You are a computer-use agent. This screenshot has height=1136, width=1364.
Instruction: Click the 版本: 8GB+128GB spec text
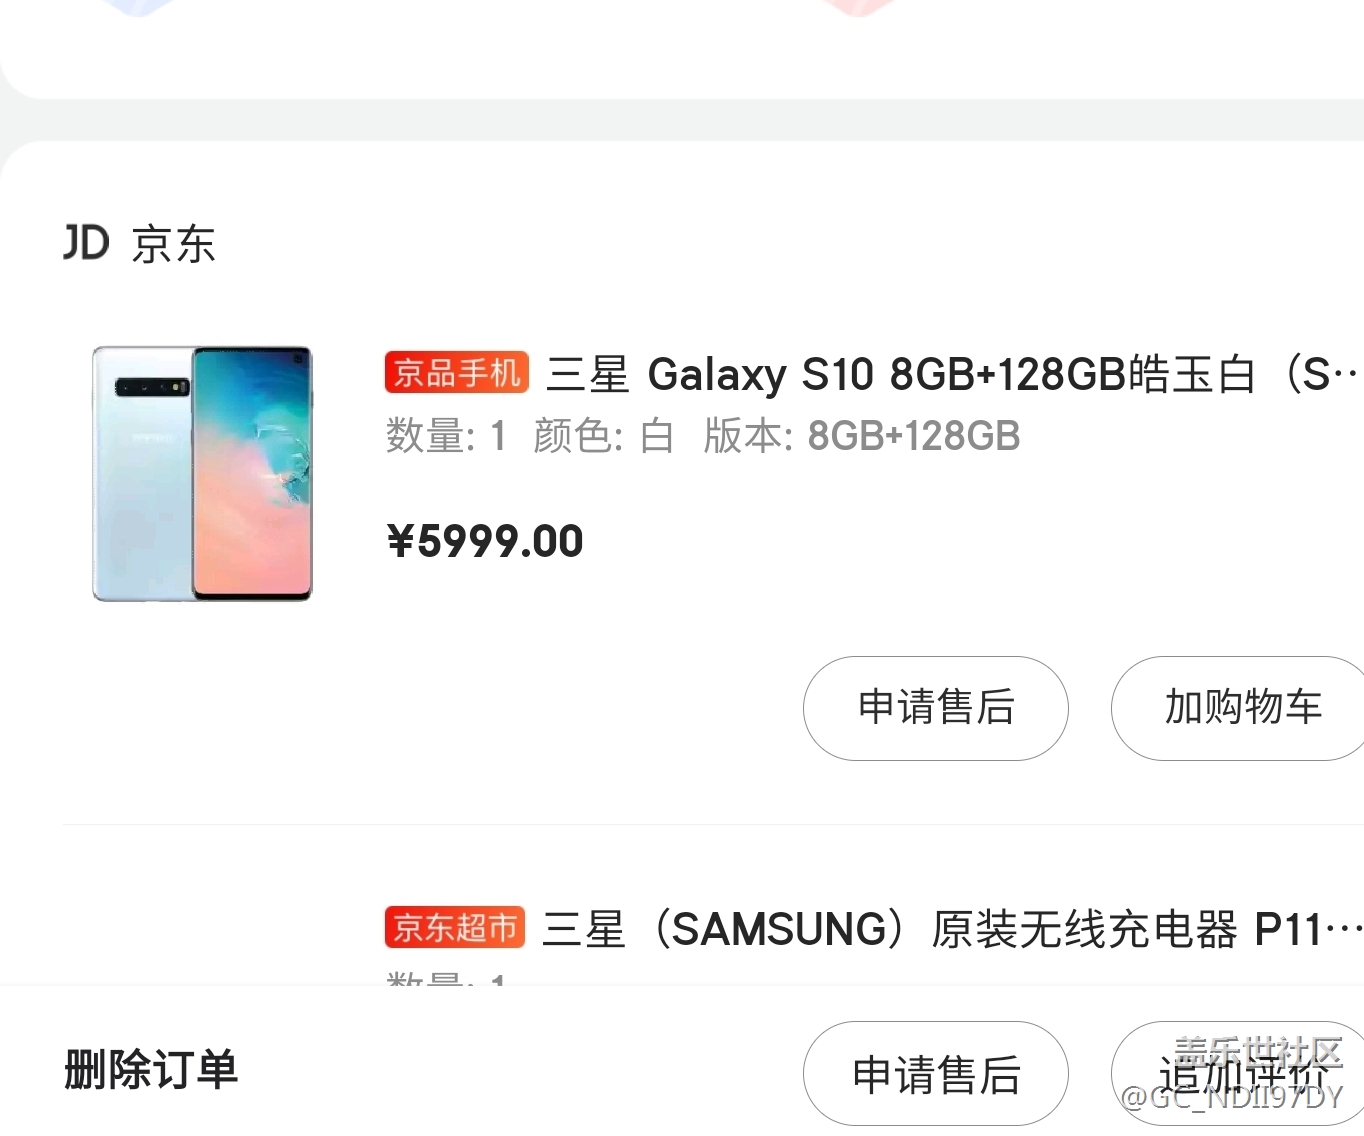pos(861,436)
